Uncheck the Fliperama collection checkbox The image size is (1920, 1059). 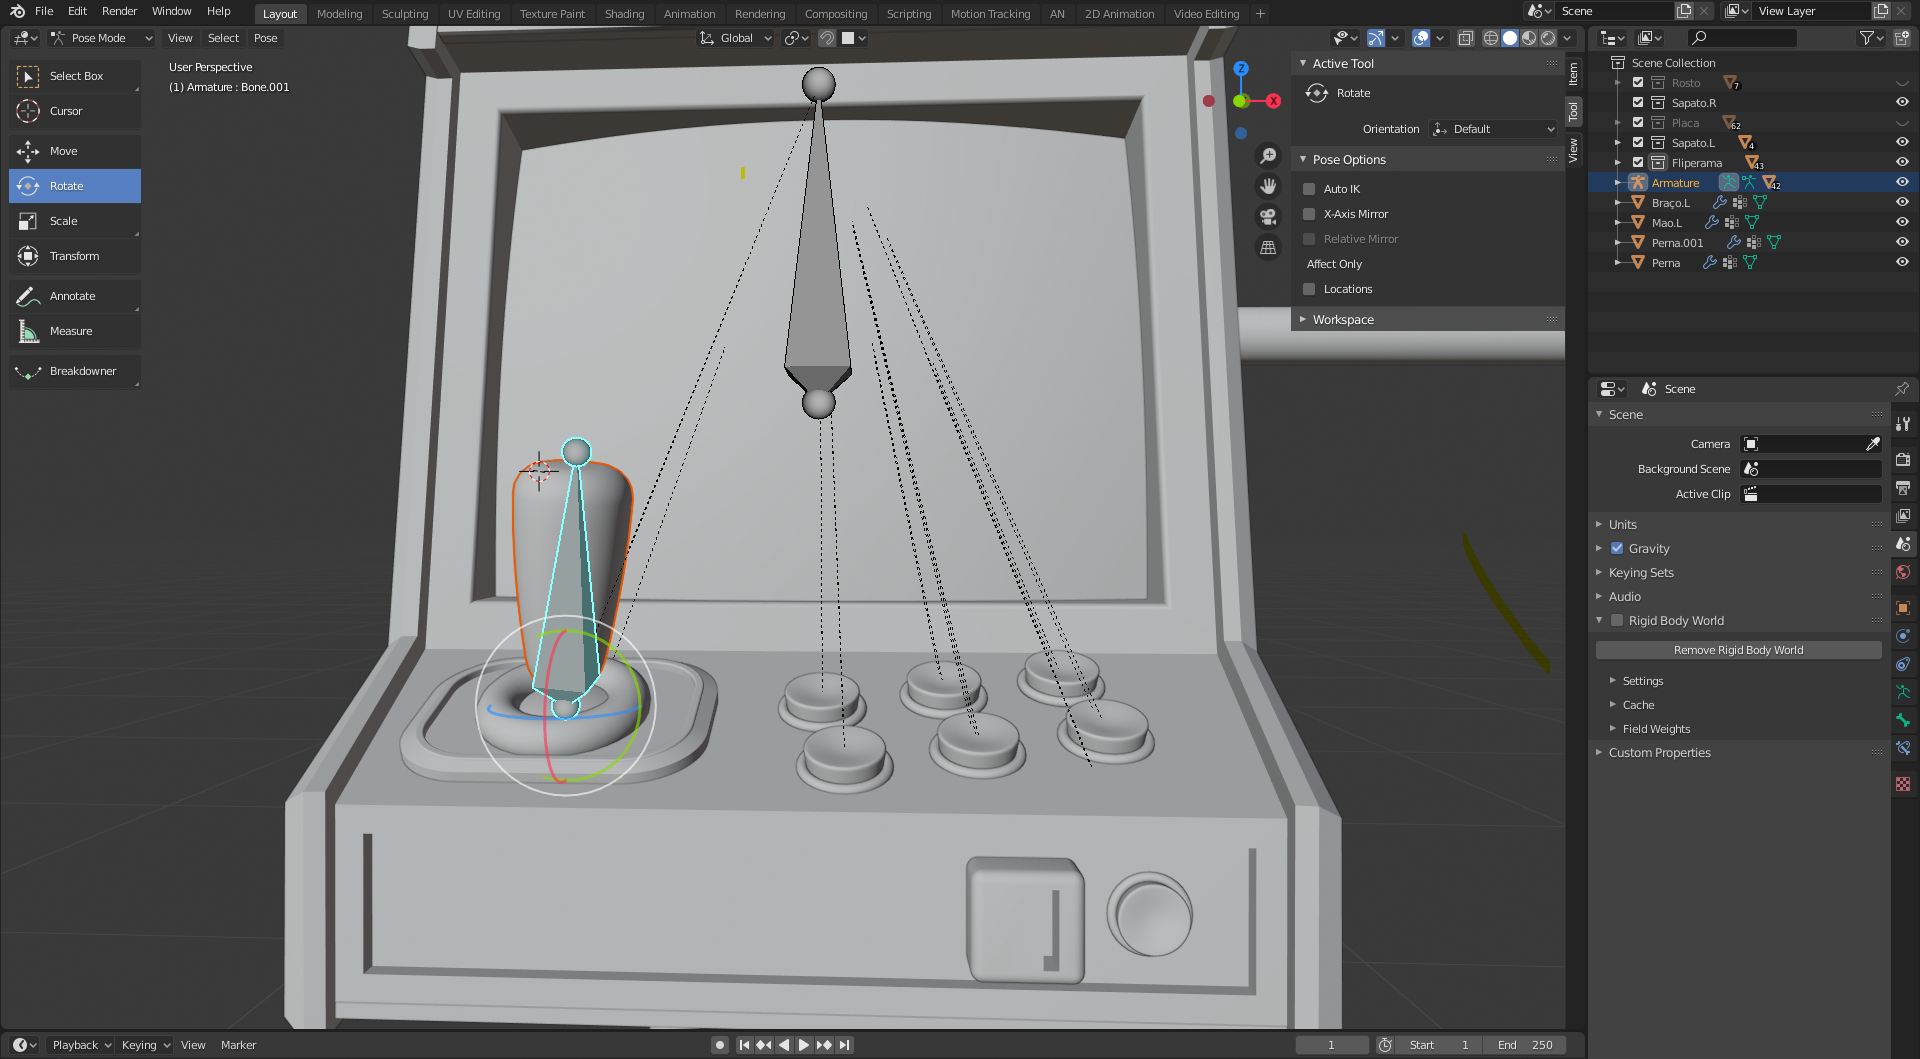click(1638, 162)
